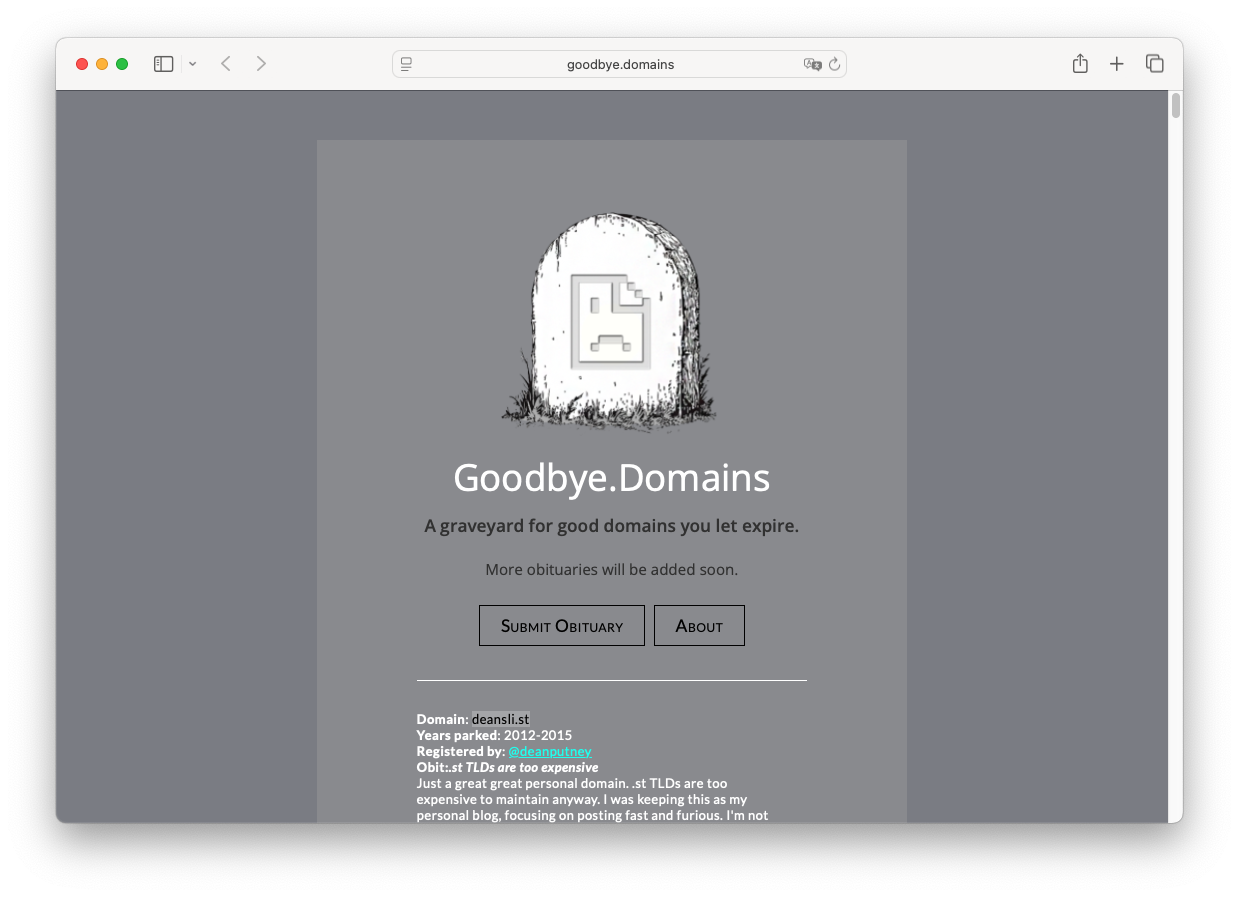Go back to the previous page

pos(226,64)
